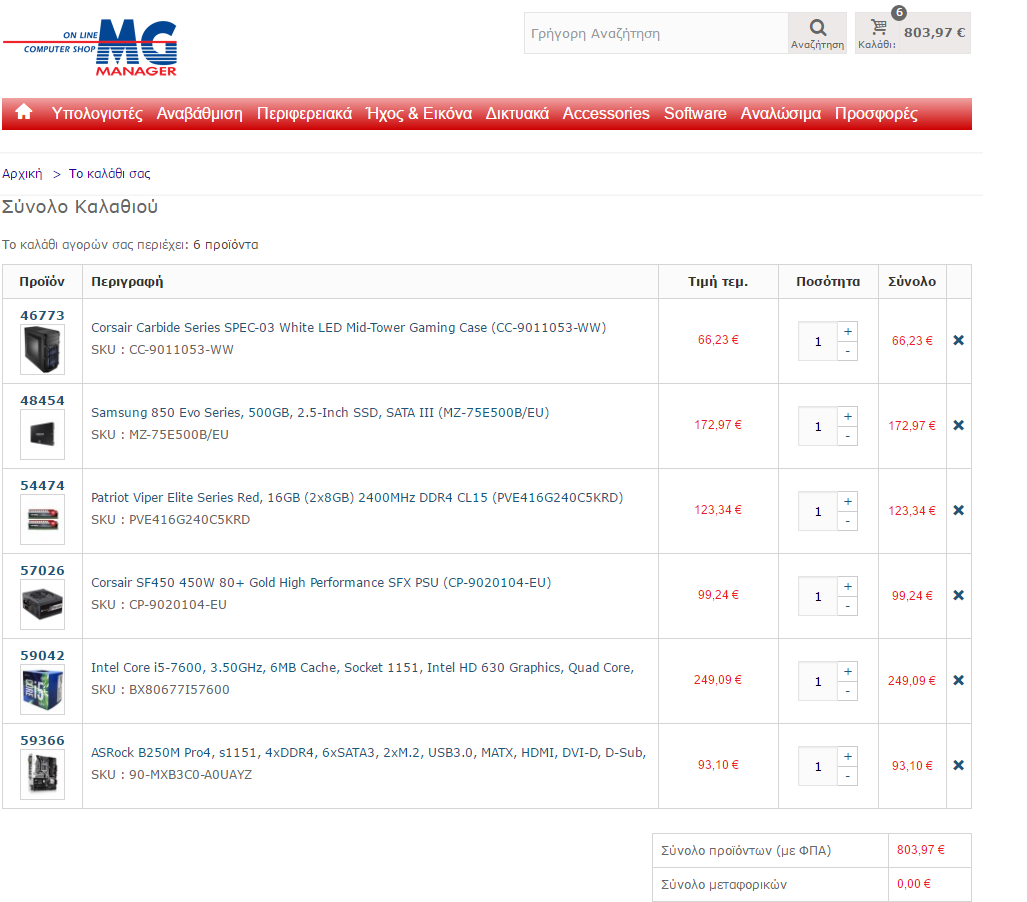Click product code 57026
The image size is (1027, 902).
pyautogui.click(x=43, y=571)
